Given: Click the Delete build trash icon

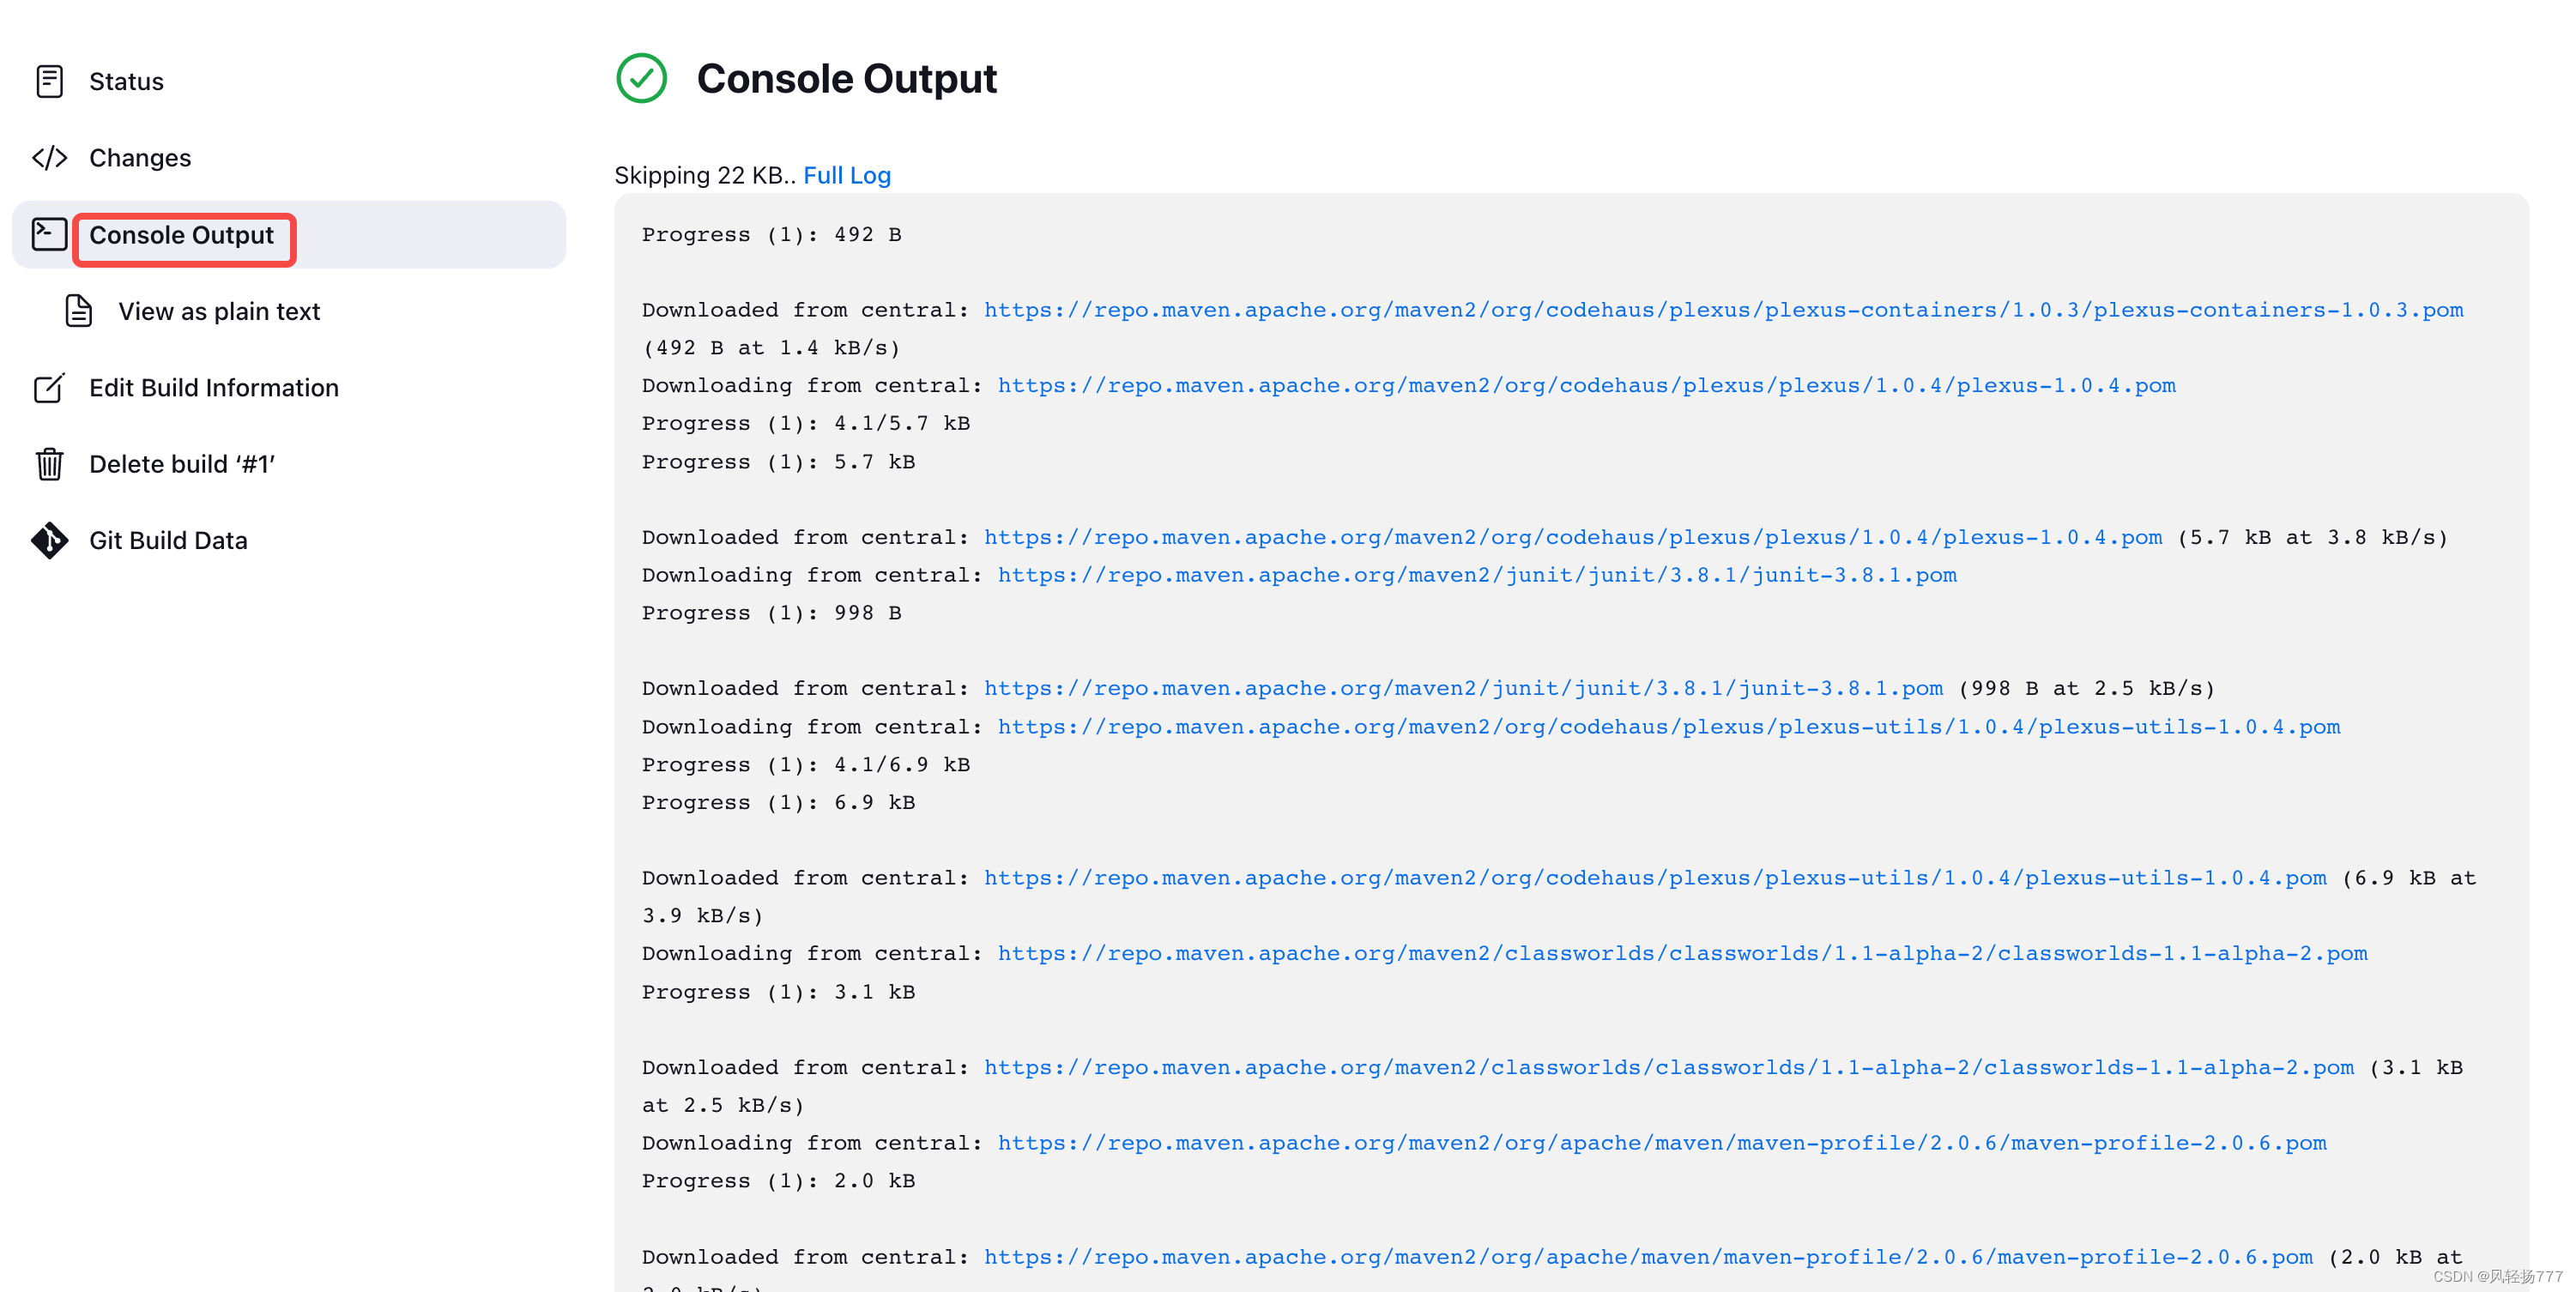Looking at the screenshot, I should [x=49, y=464].
